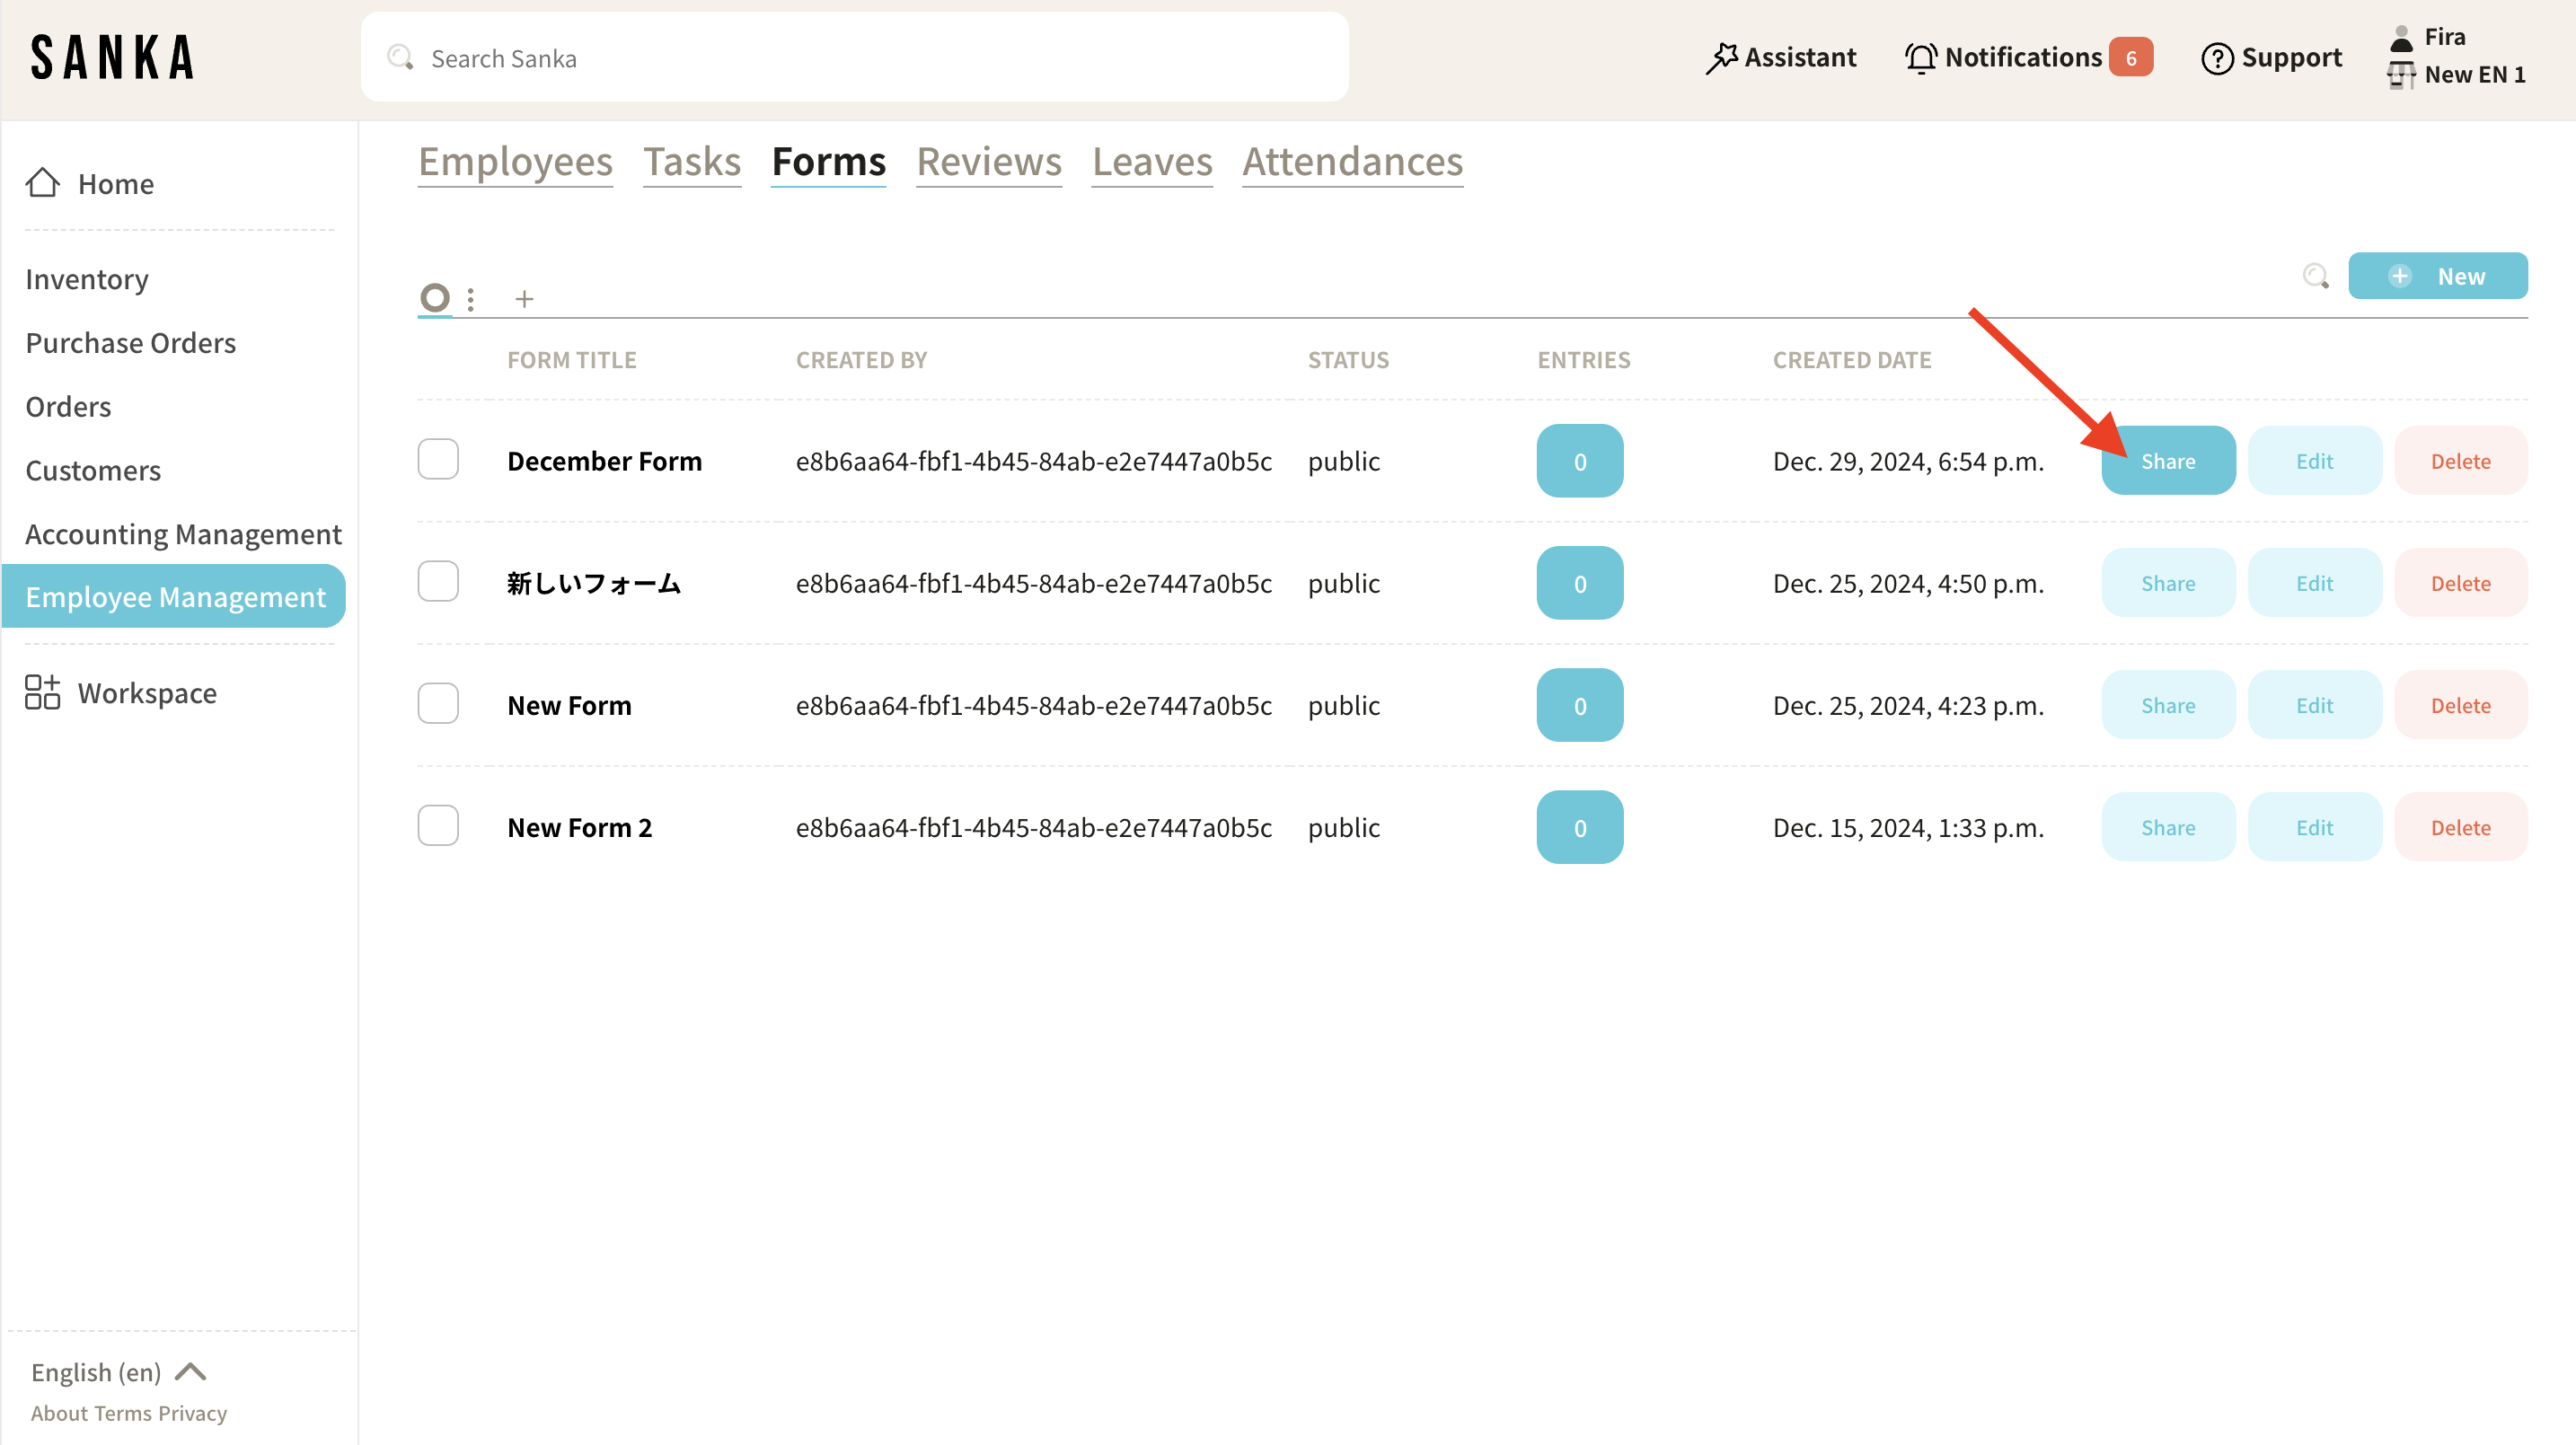
Task: Open the Fira user profile menu
Action: [x=2444, y=37]
